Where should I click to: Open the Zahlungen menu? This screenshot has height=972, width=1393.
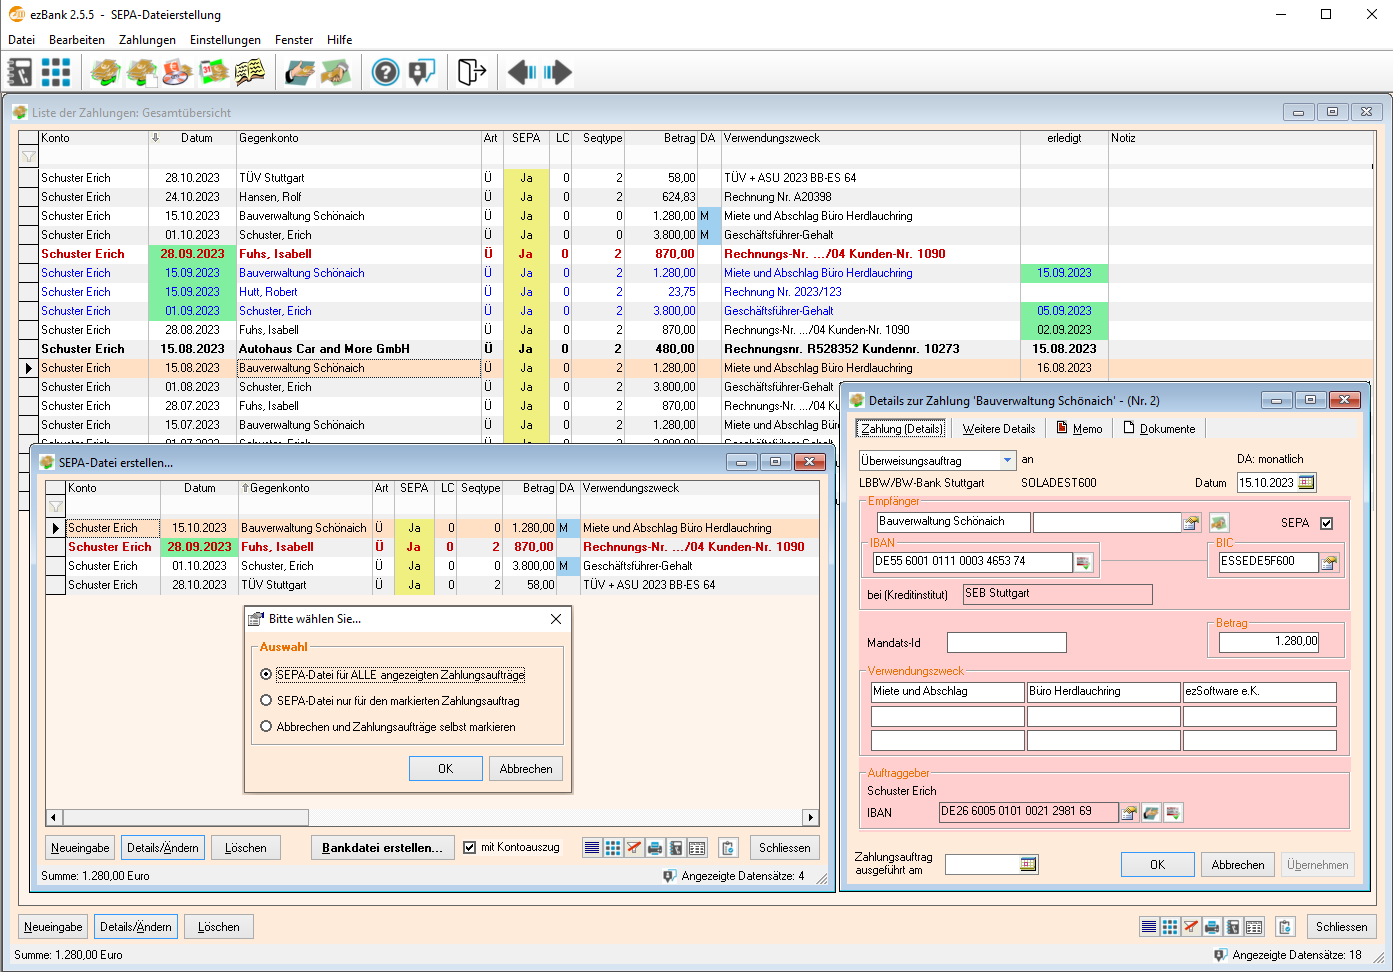click(147, 39)
